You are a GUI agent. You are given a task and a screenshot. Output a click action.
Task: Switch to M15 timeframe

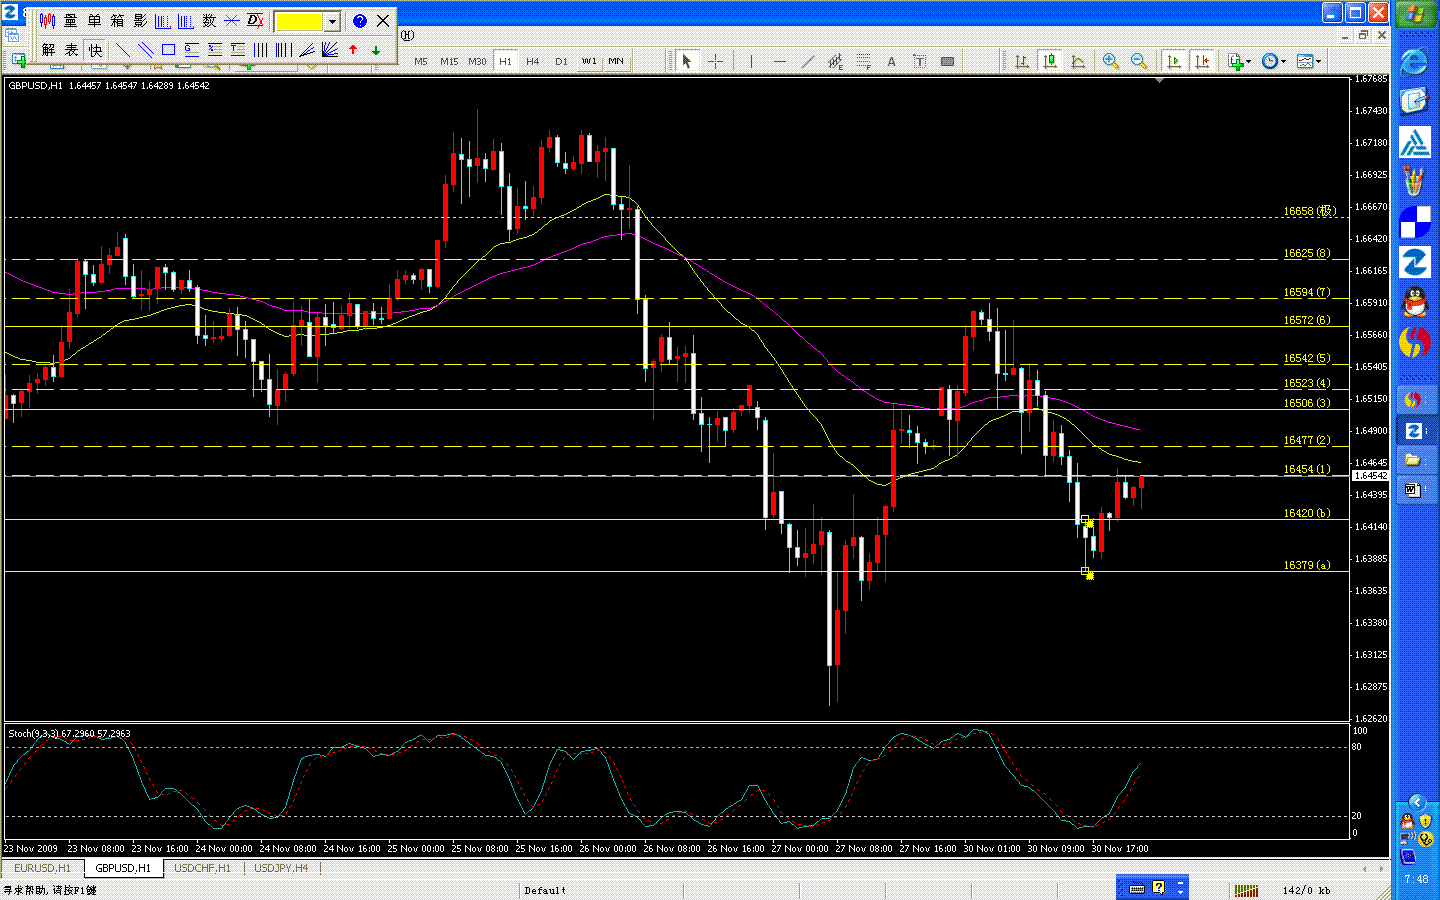(x=449, y=61)
